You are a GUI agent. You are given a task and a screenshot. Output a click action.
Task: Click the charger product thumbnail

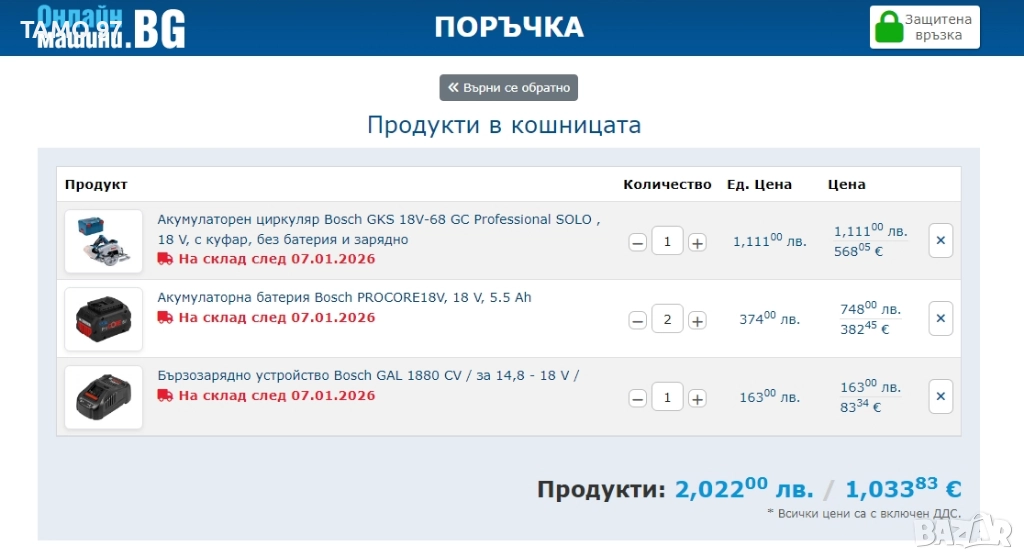[x=103, y=397]
